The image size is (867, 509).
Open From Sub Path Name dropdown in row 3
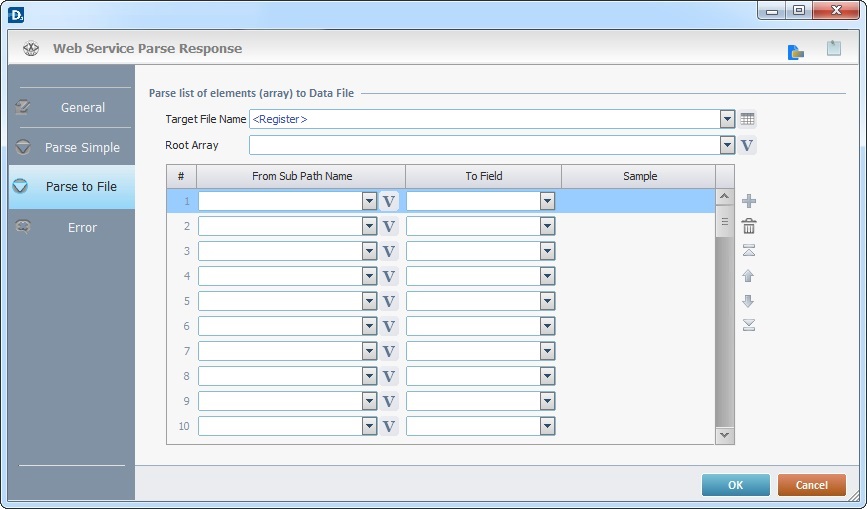point(369,251)
